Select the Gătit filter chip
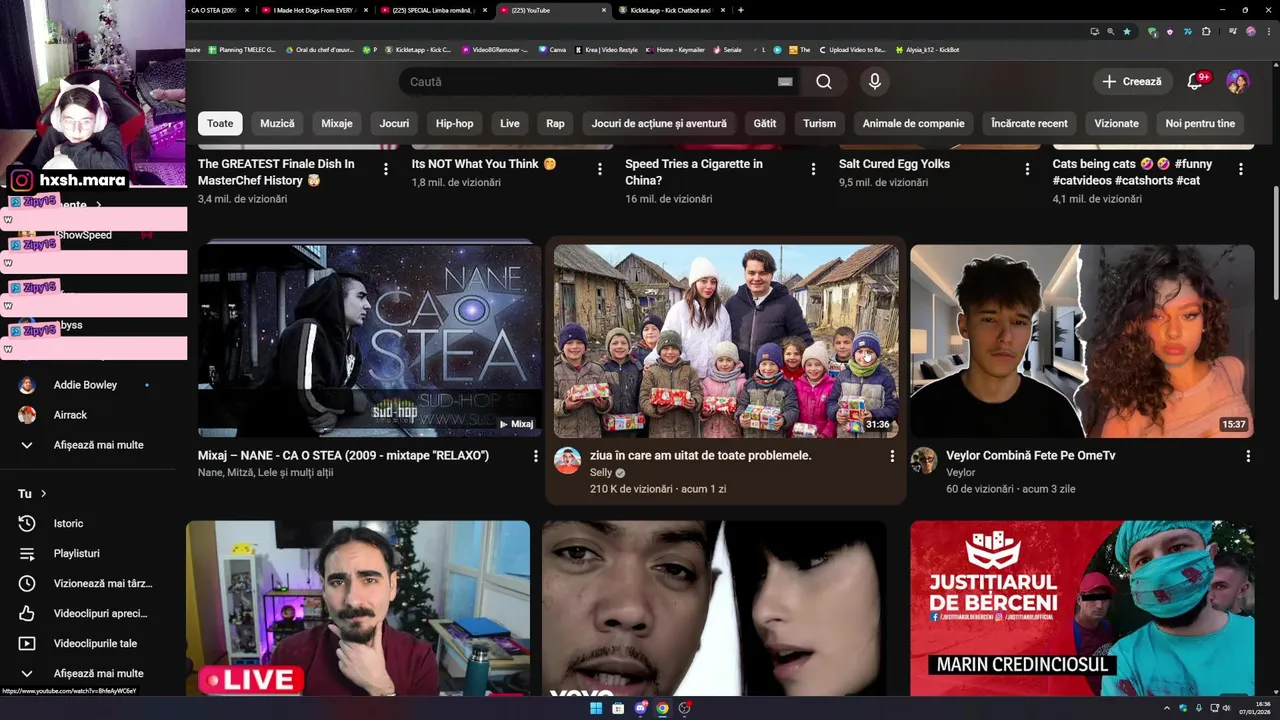1280x720 pixels. point(765,123)
